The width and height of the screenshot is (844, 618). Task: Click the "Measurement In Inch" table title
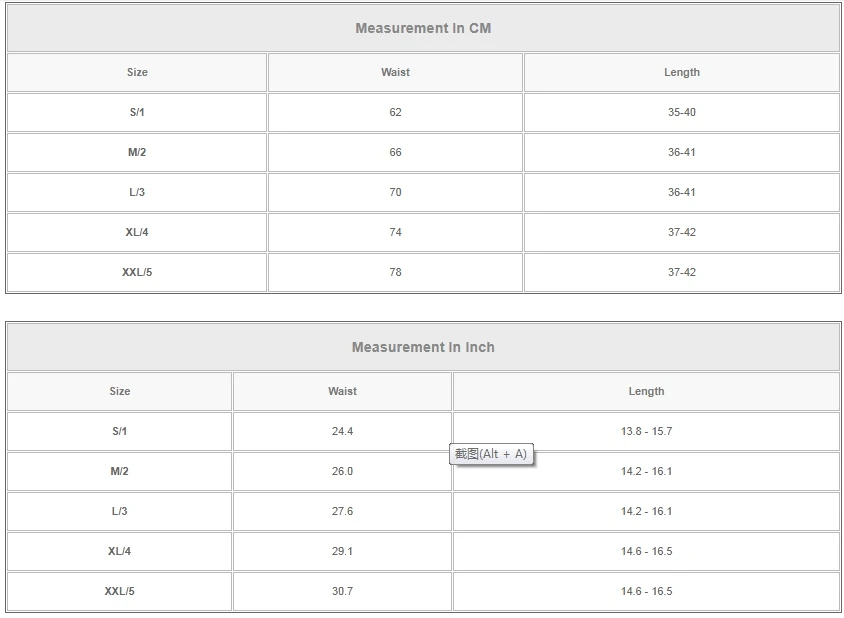[423, 347]
